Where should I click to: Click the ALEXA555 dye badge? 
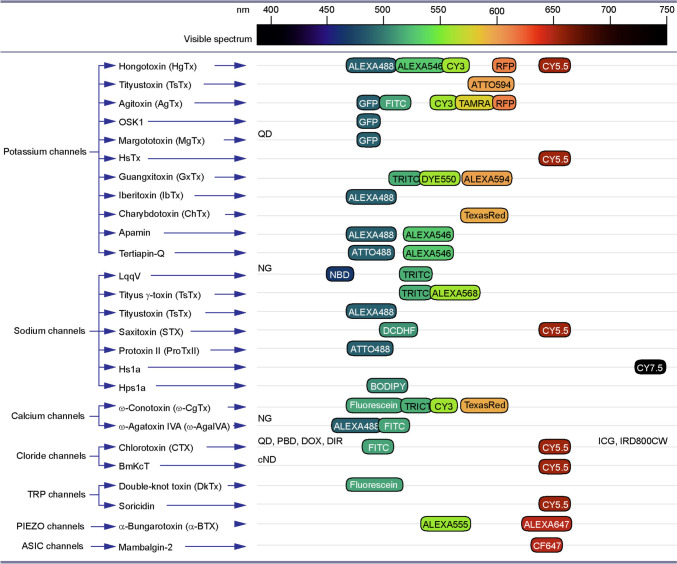445,524
